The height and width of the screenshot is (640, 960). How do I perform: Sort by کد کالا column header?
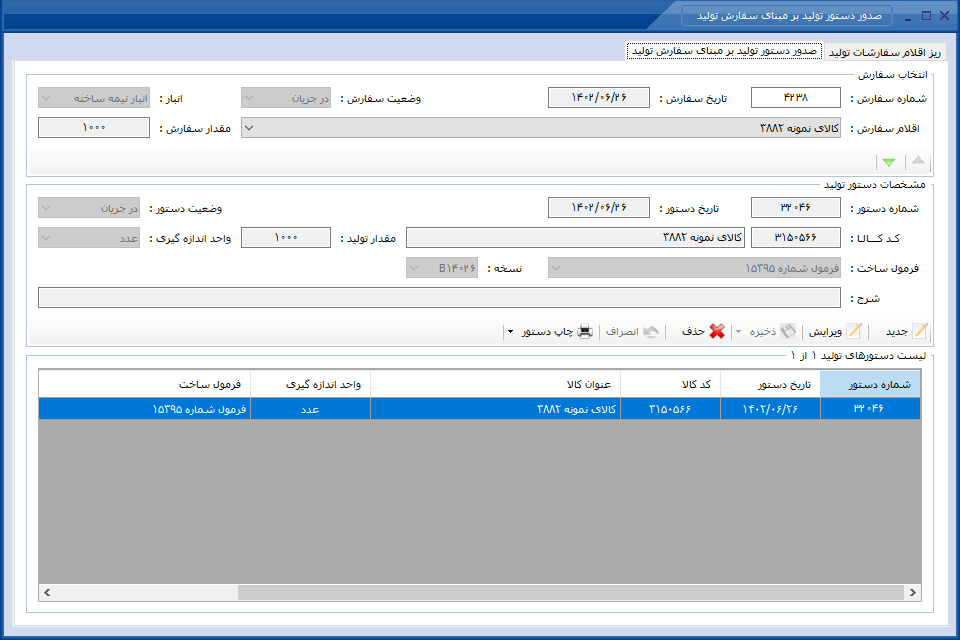(670, 384)
